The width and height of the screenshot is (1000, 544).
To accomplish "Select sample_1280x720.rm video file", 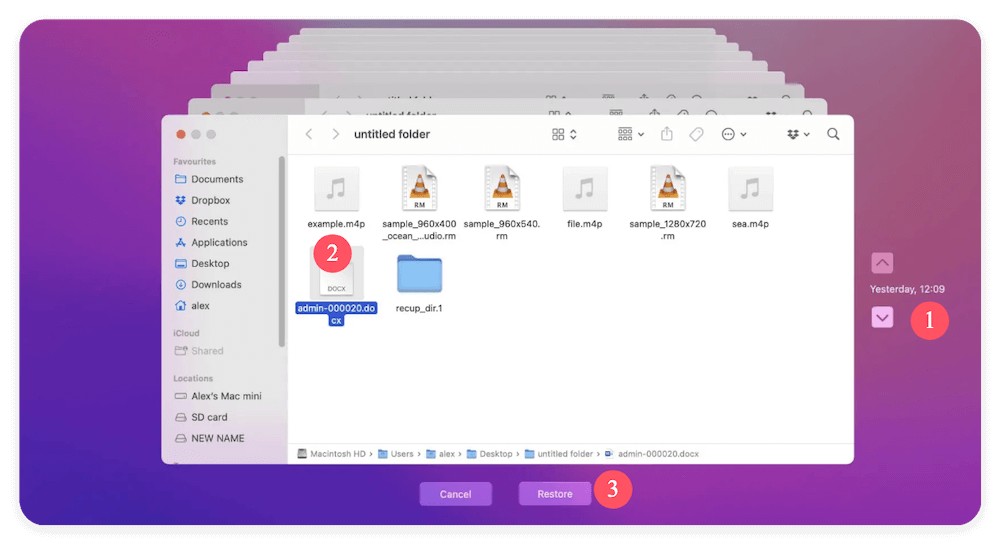I will 667,202.
